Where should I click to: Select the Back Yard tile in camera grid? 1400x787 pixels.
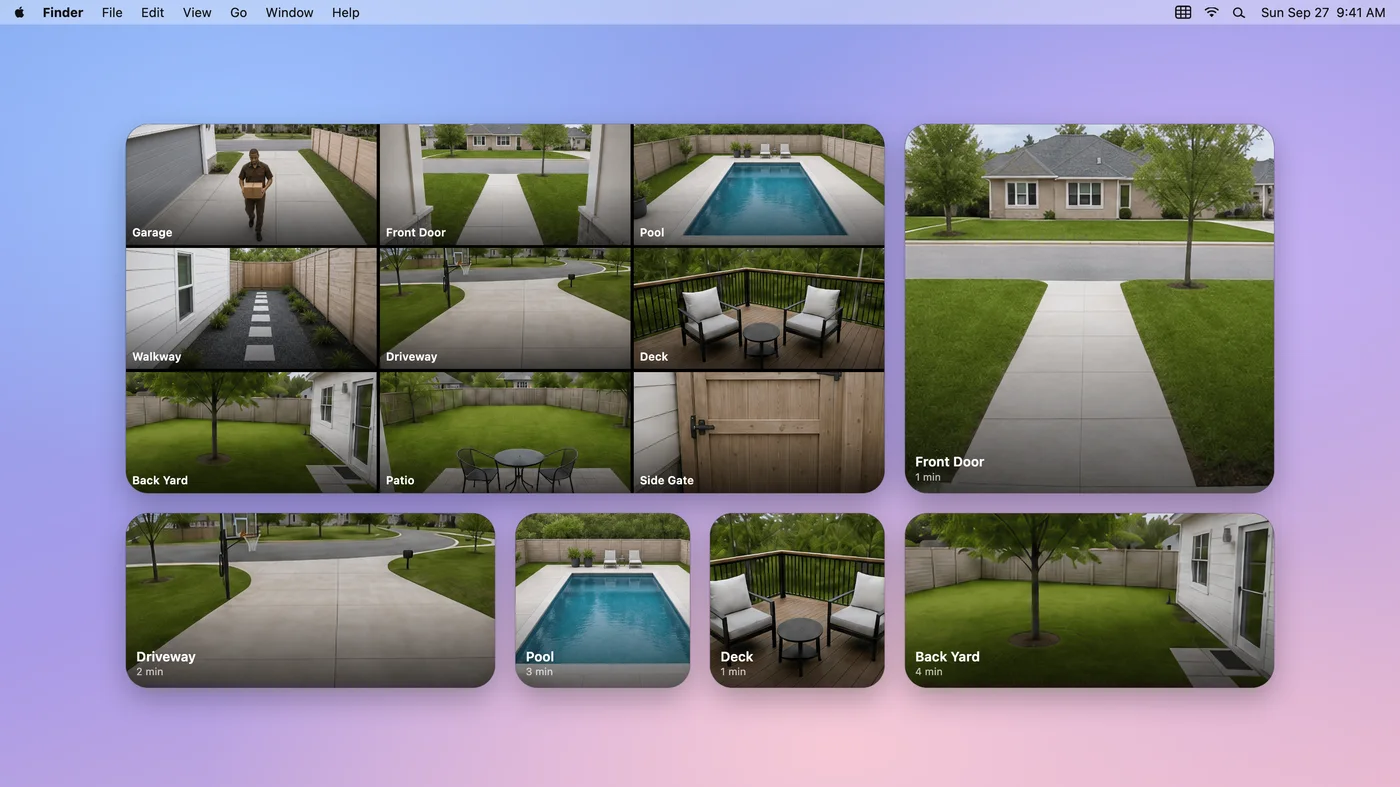252,433
